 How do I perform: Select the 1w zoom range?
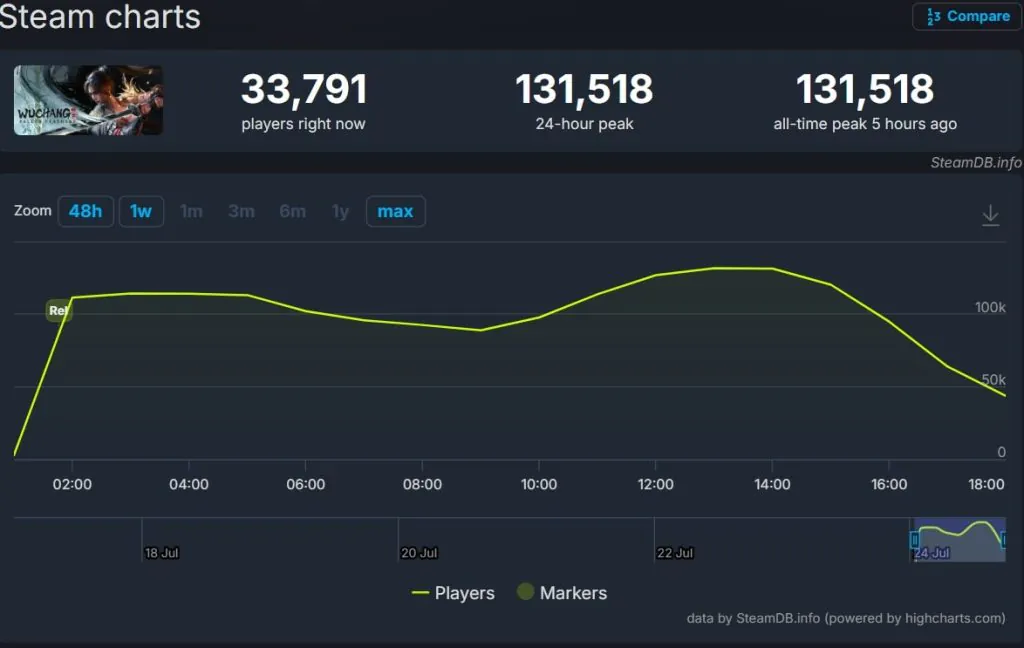tap(141, 211)
